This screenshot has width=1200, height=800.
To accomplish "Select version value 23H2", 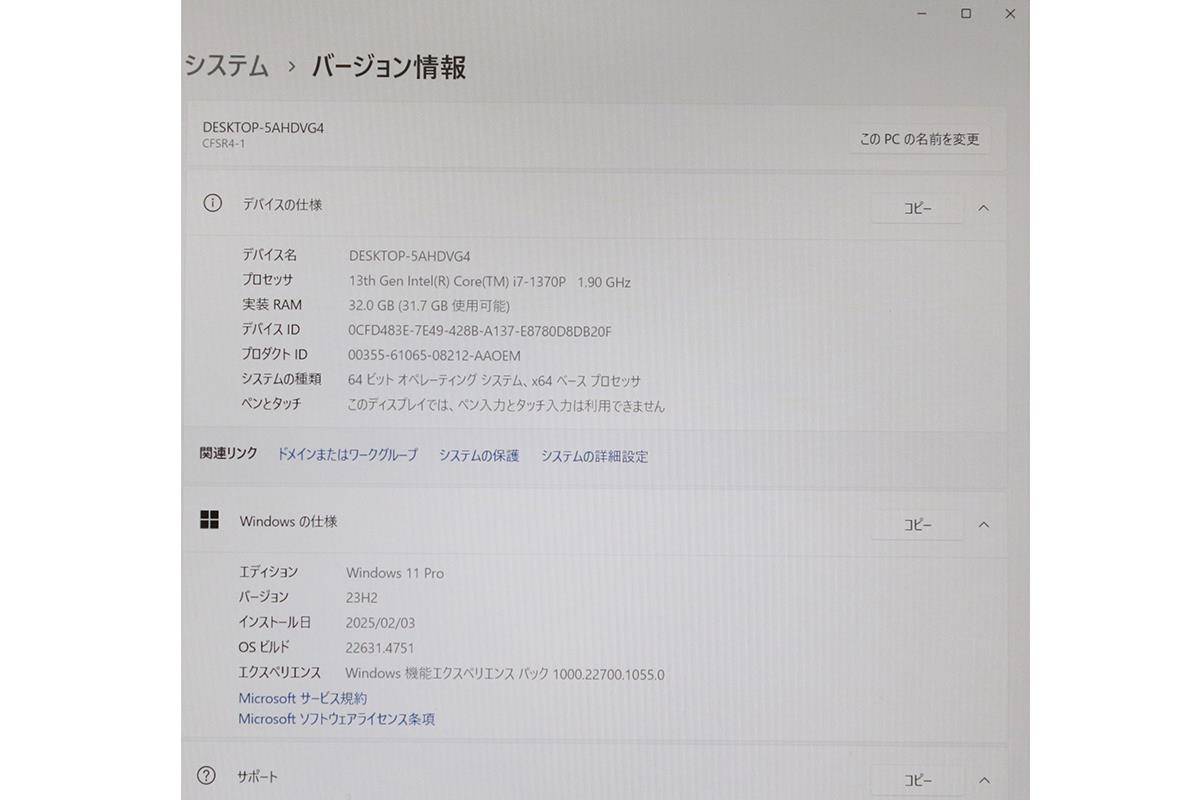I will point(362,597).
